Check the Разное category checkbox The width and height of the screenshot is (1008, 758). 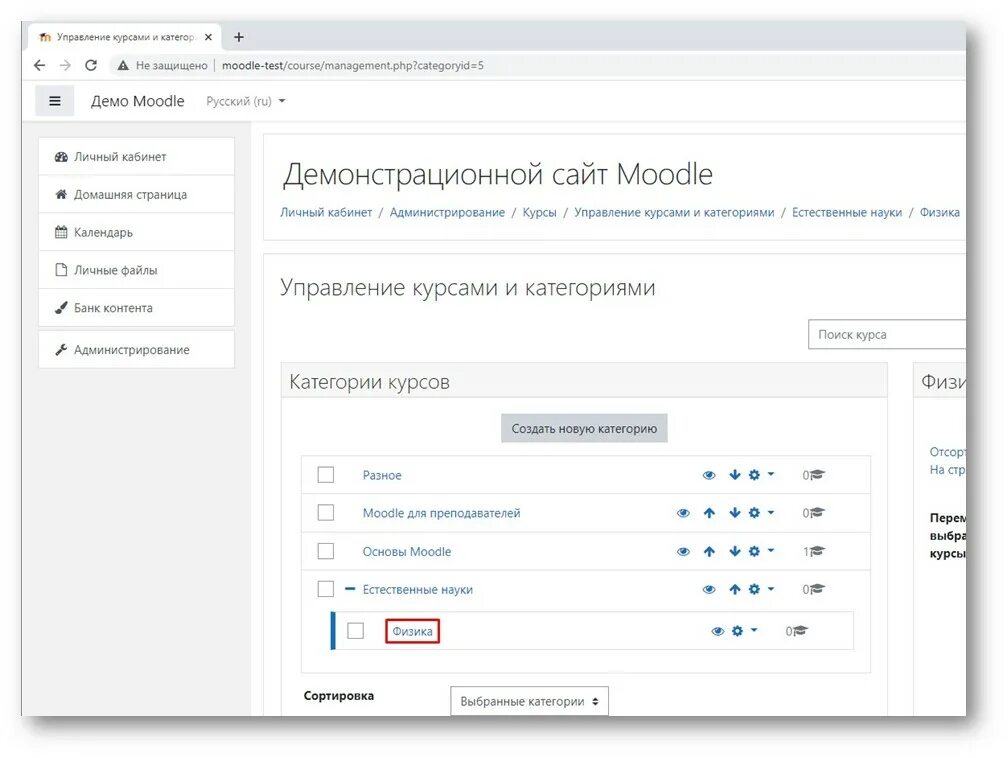point(326,474)
